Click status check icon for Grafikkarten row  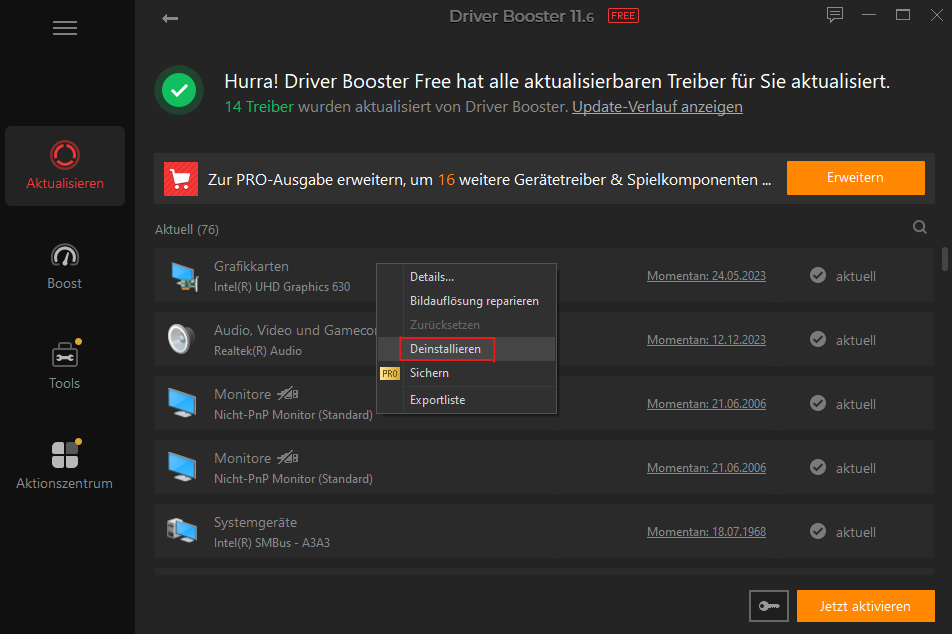[818, 276]
